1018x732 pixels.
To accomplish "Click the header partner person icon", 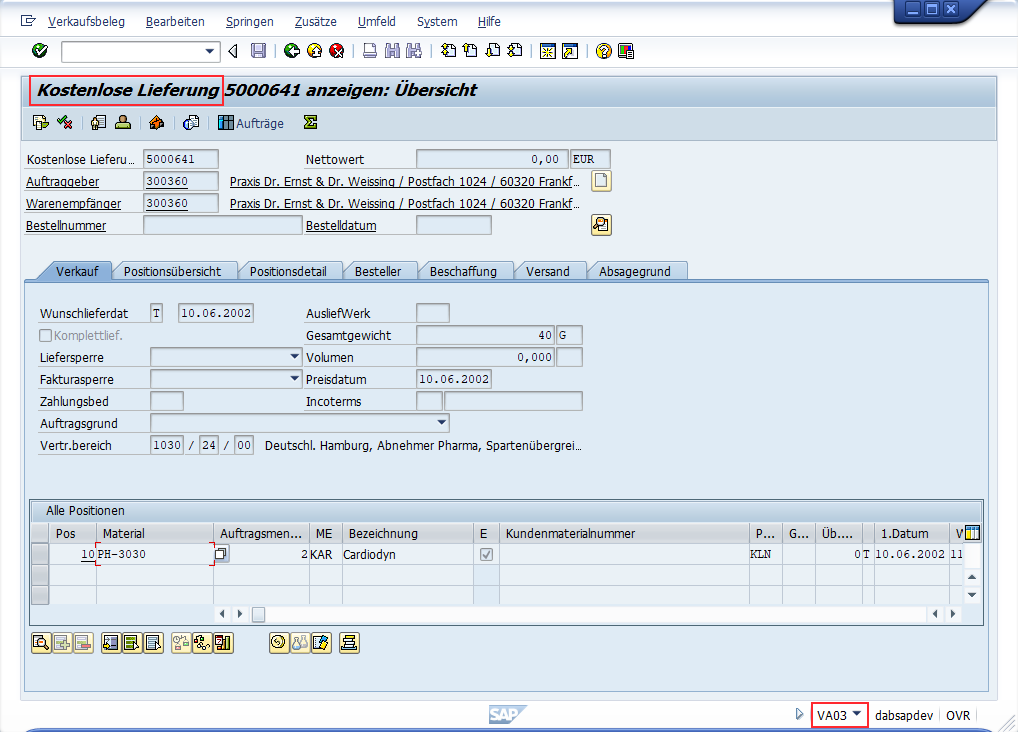I will click(123, 122).
